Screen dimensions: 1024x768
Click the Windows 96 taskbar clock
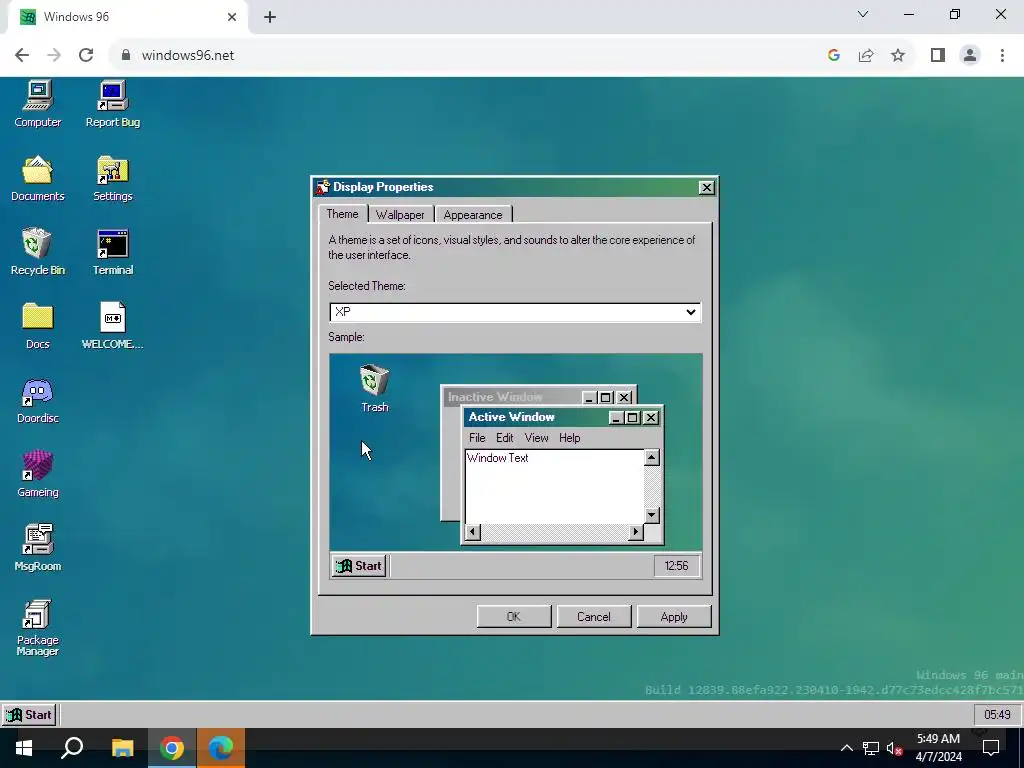pyautogui.click(x=997, y=715)
